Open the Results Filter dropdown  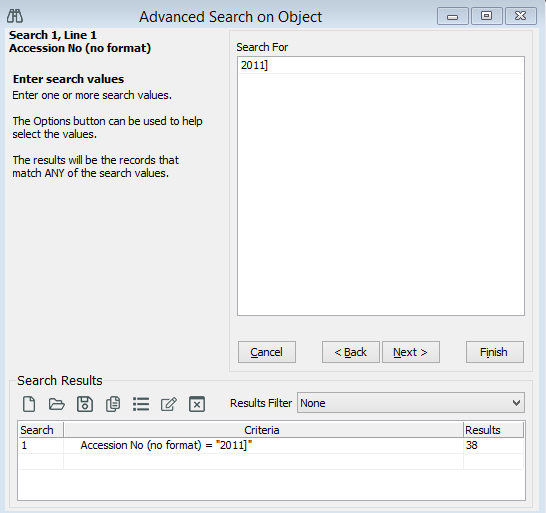pyautogui.click(x=411, y=403)
